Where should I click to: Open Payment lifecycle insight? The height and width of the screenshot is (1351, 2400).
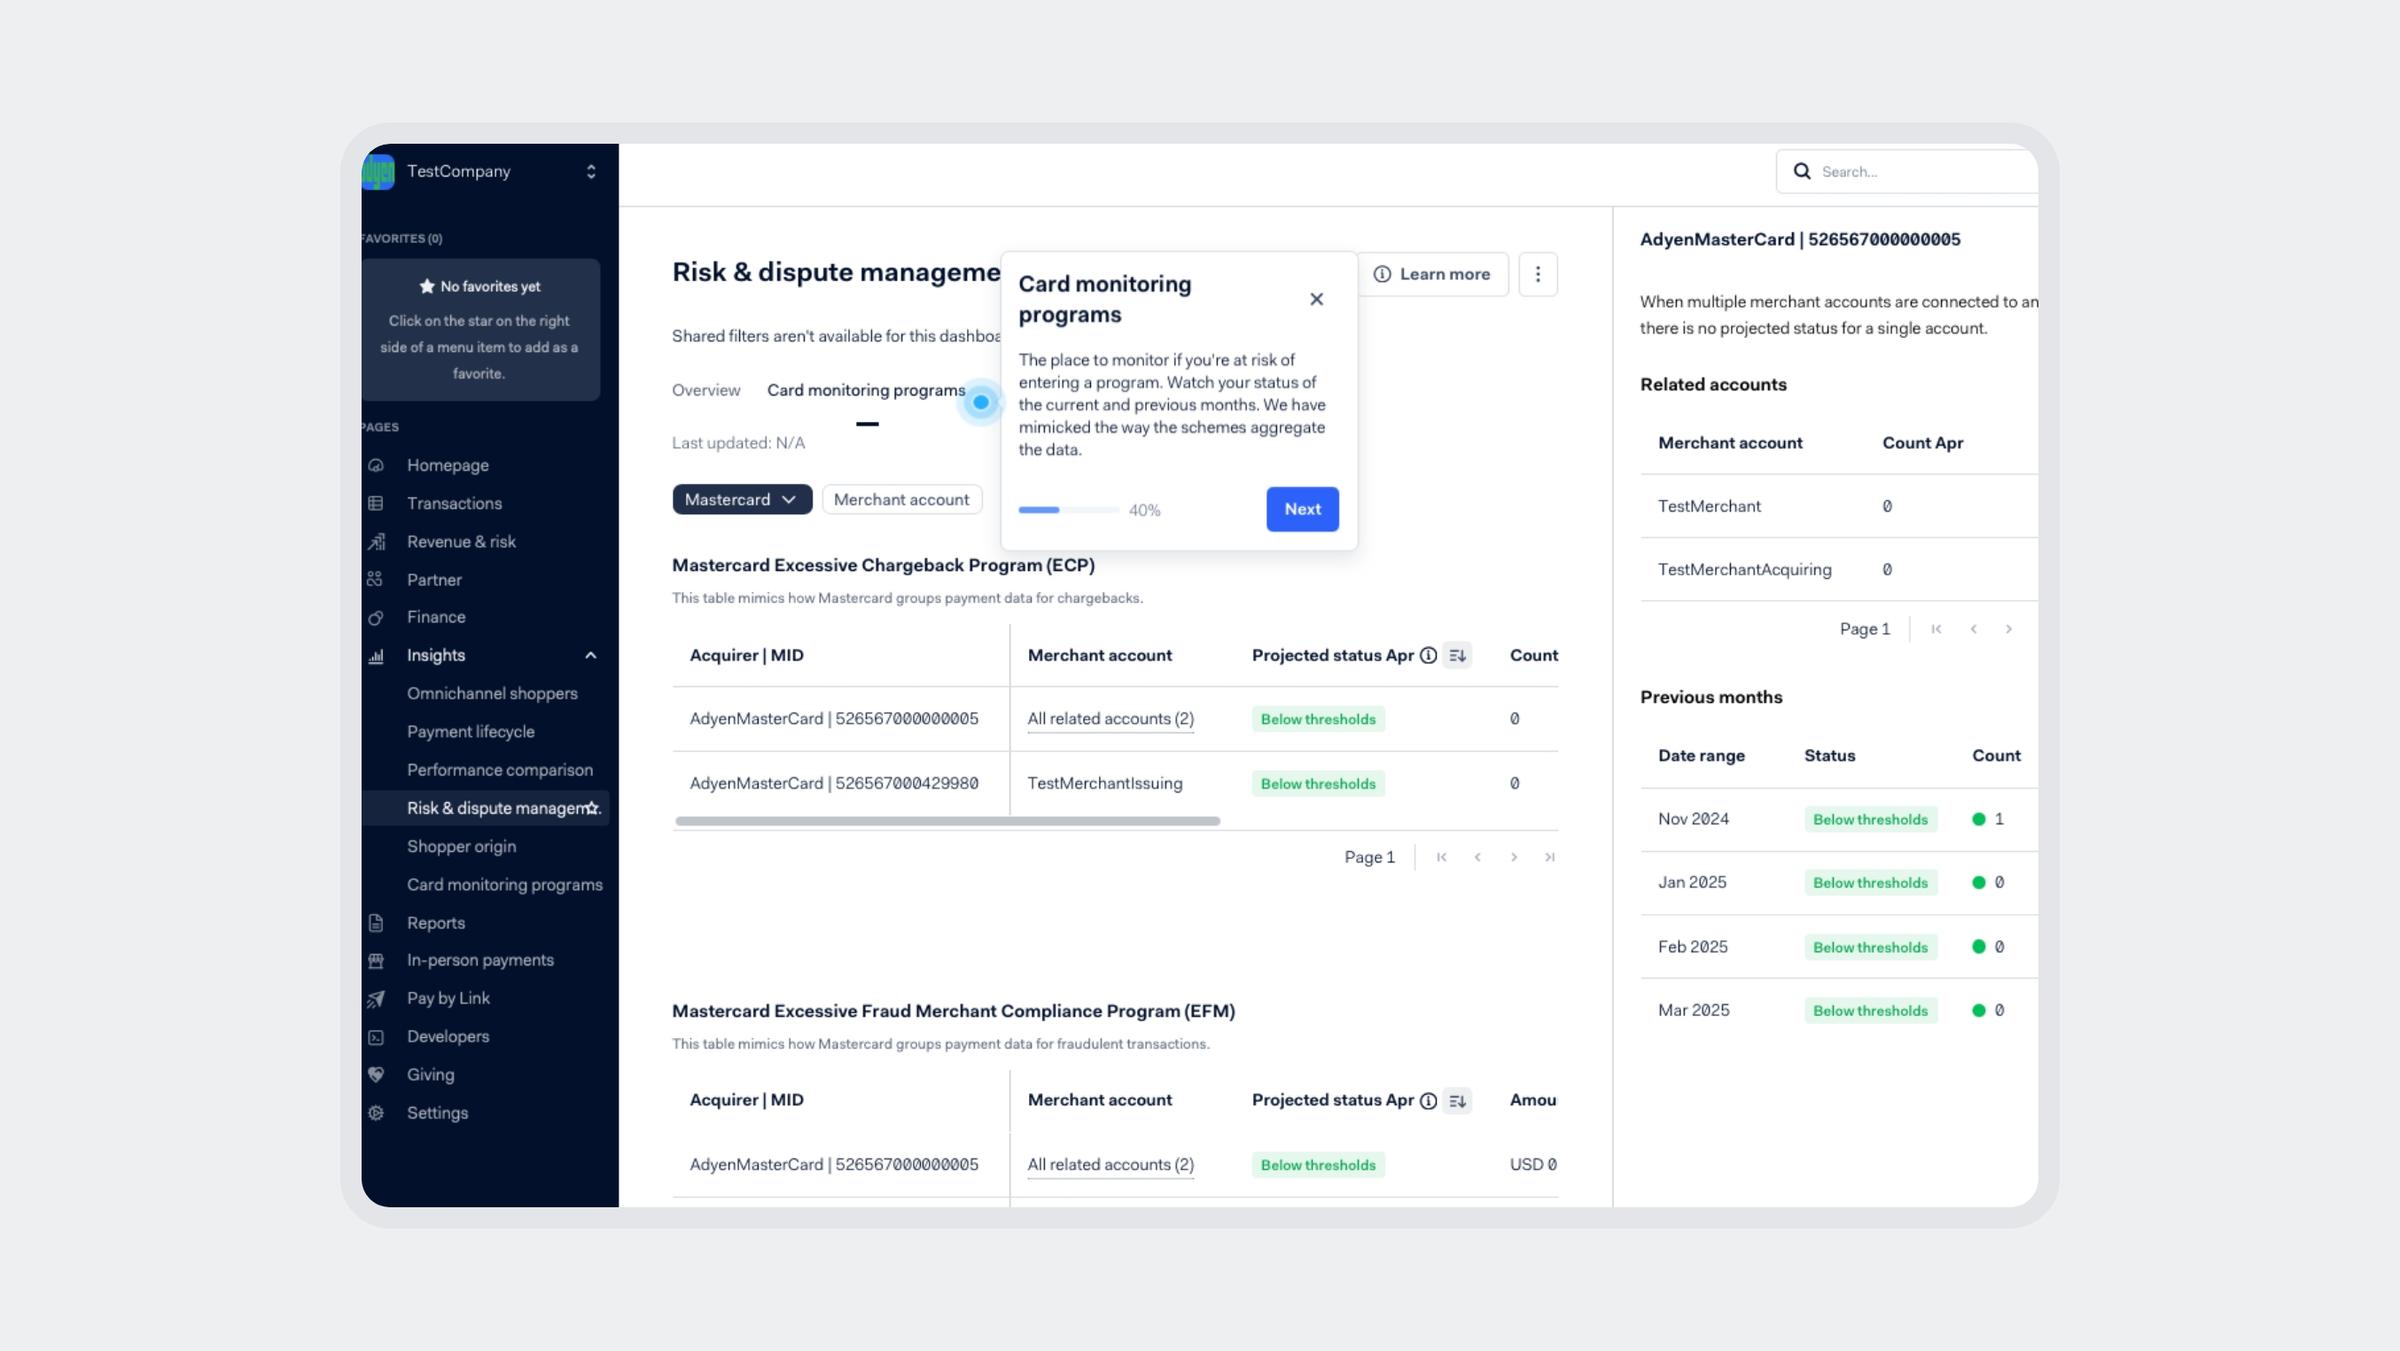coord(470,731)
